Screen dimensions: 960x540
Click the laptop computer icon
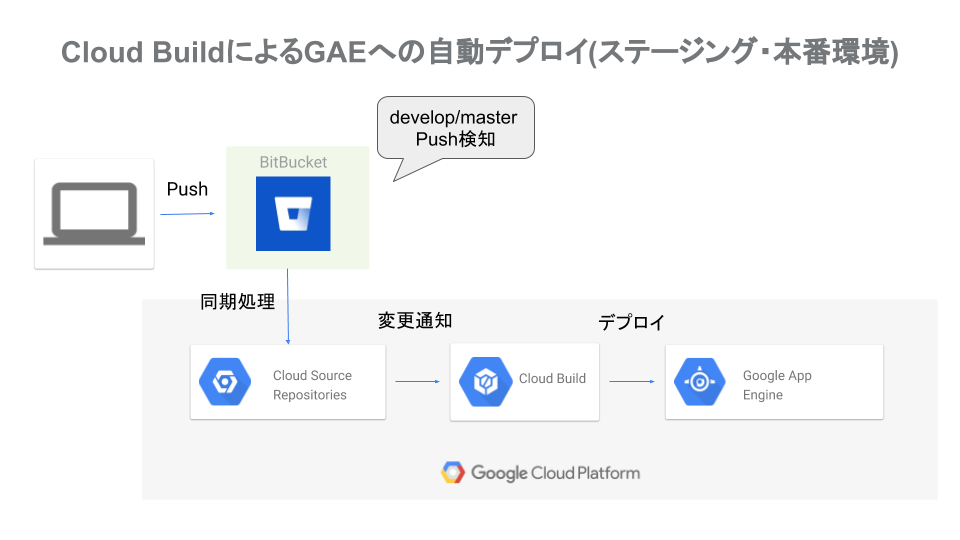click(94, 214)
